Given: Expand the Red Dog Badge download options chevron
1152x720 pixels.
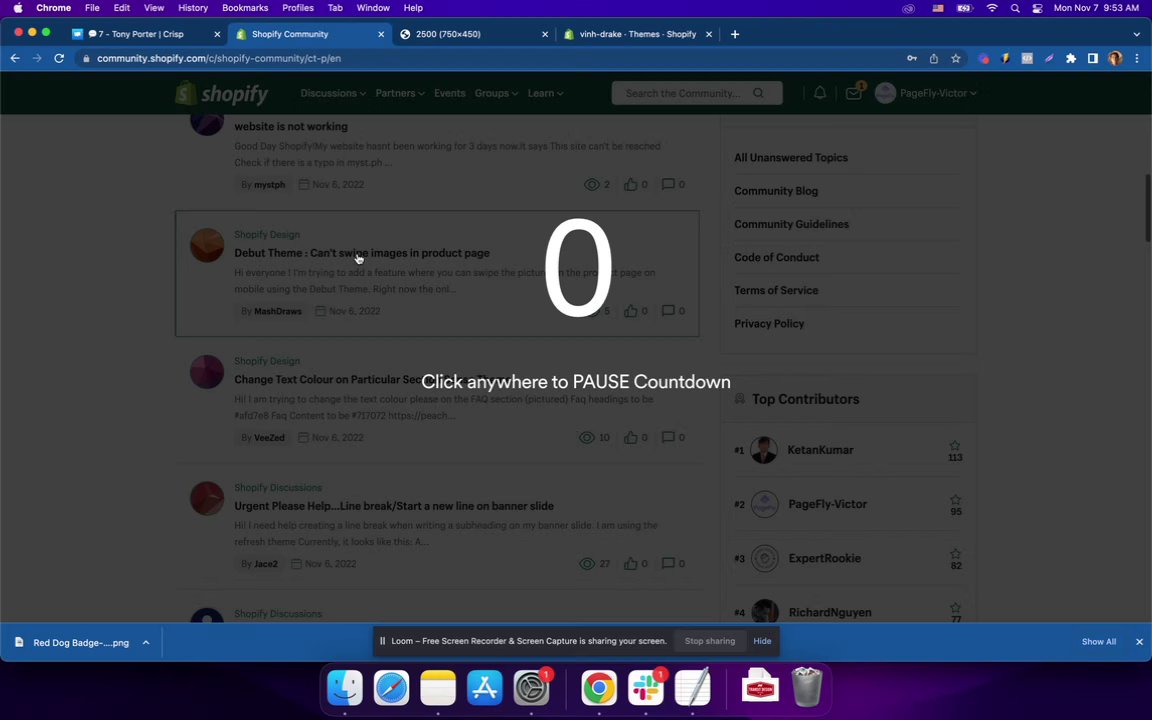Looking at the screenshot, I should click(x=146, y=642).
